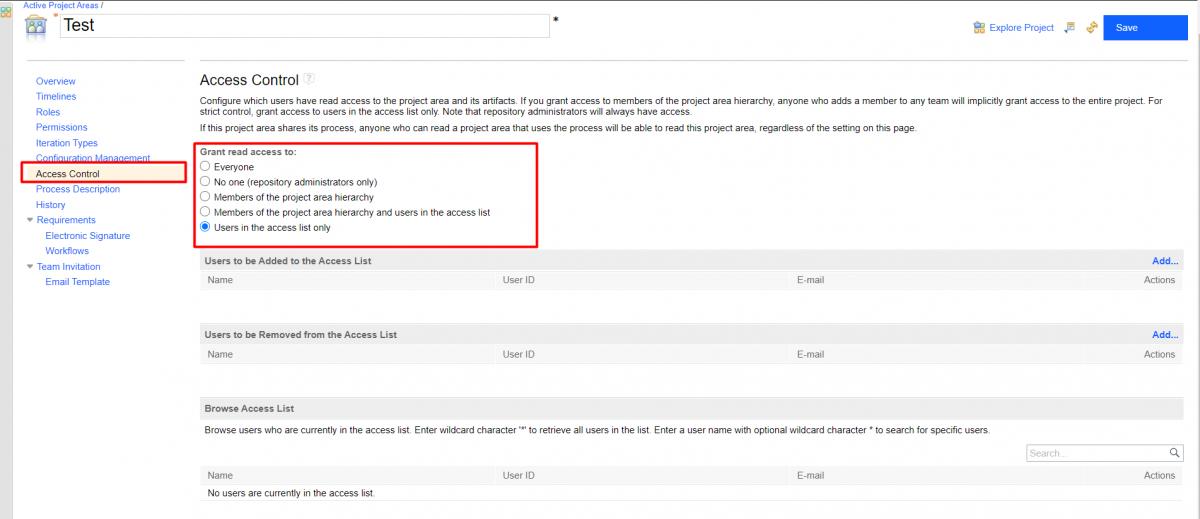Select Users in the access list only

click(x=206, y=228)
